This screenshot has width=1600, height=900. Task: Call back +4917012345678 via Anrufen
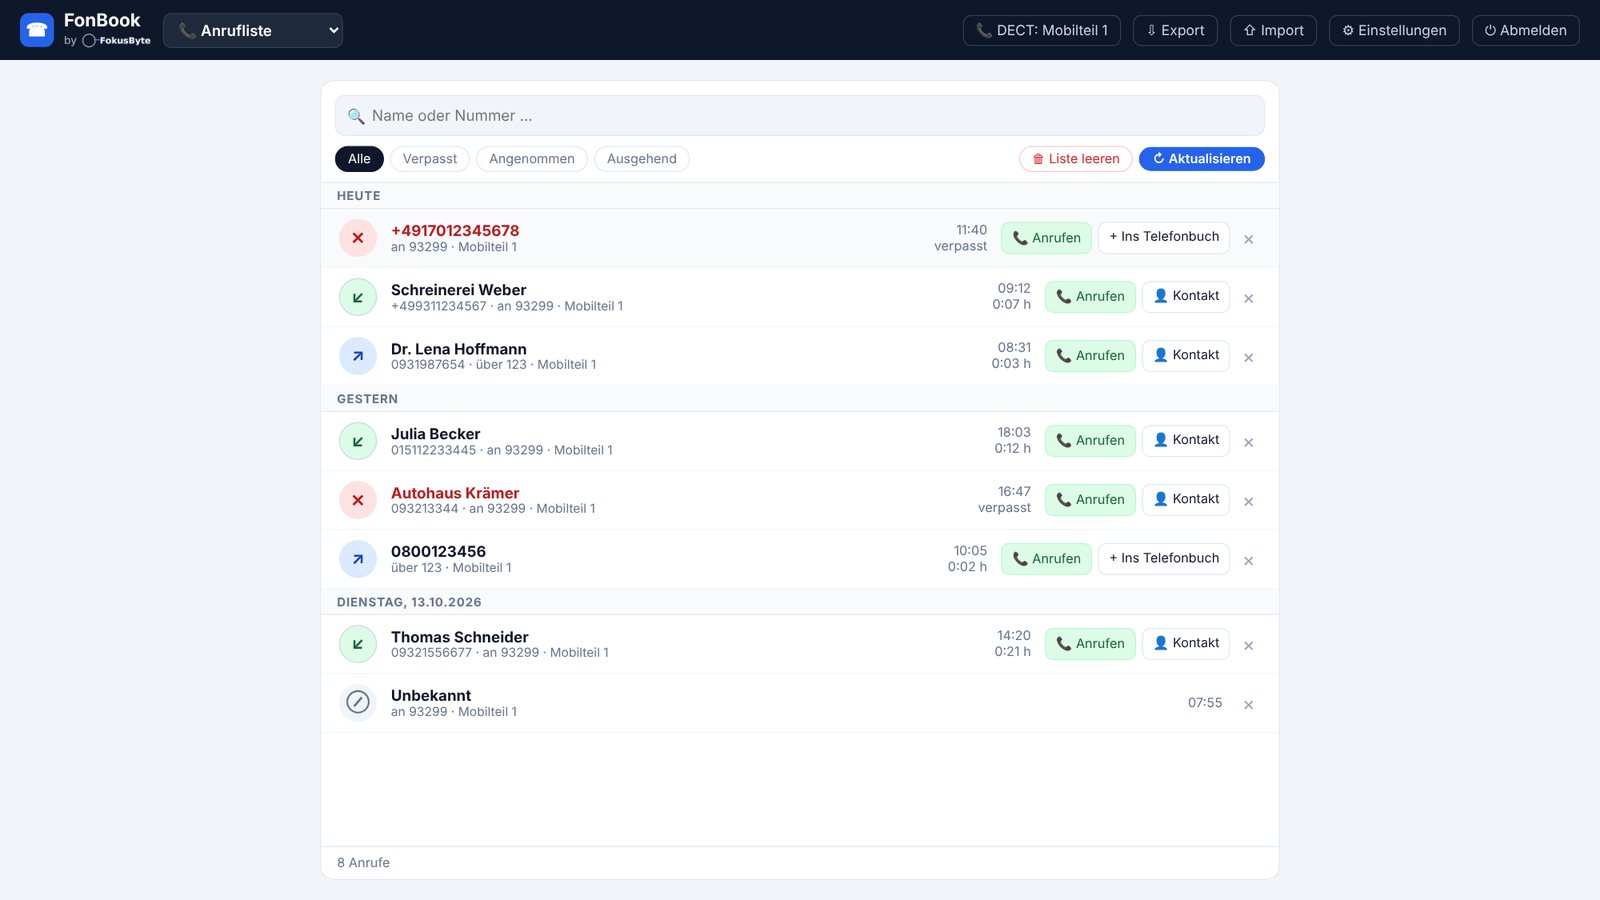click(1046, 238)
